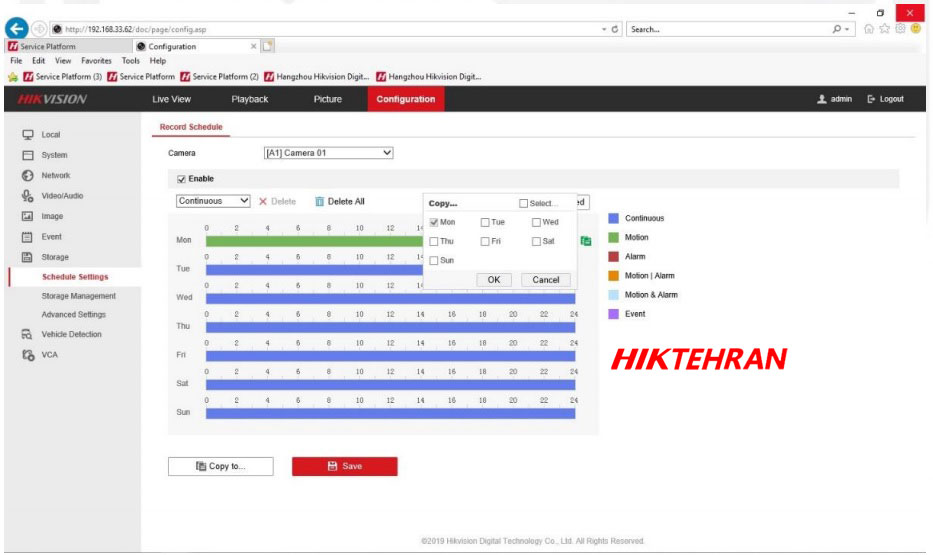This screenshot has width=933, height=555.
Task: Click the red X Delete icon
Action: click(x=263, y=202)
